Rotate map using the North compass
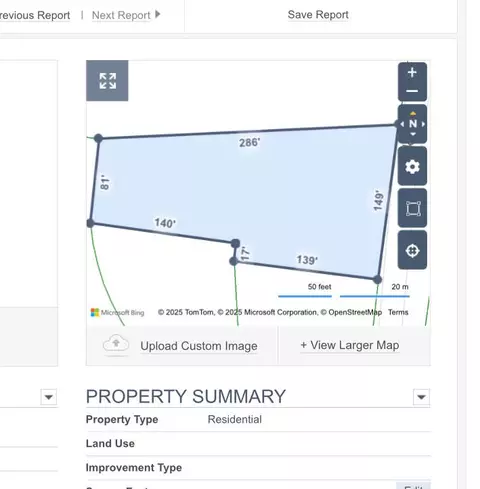The width and height of the screenshot is (480, 489). (x=412, y=124)
